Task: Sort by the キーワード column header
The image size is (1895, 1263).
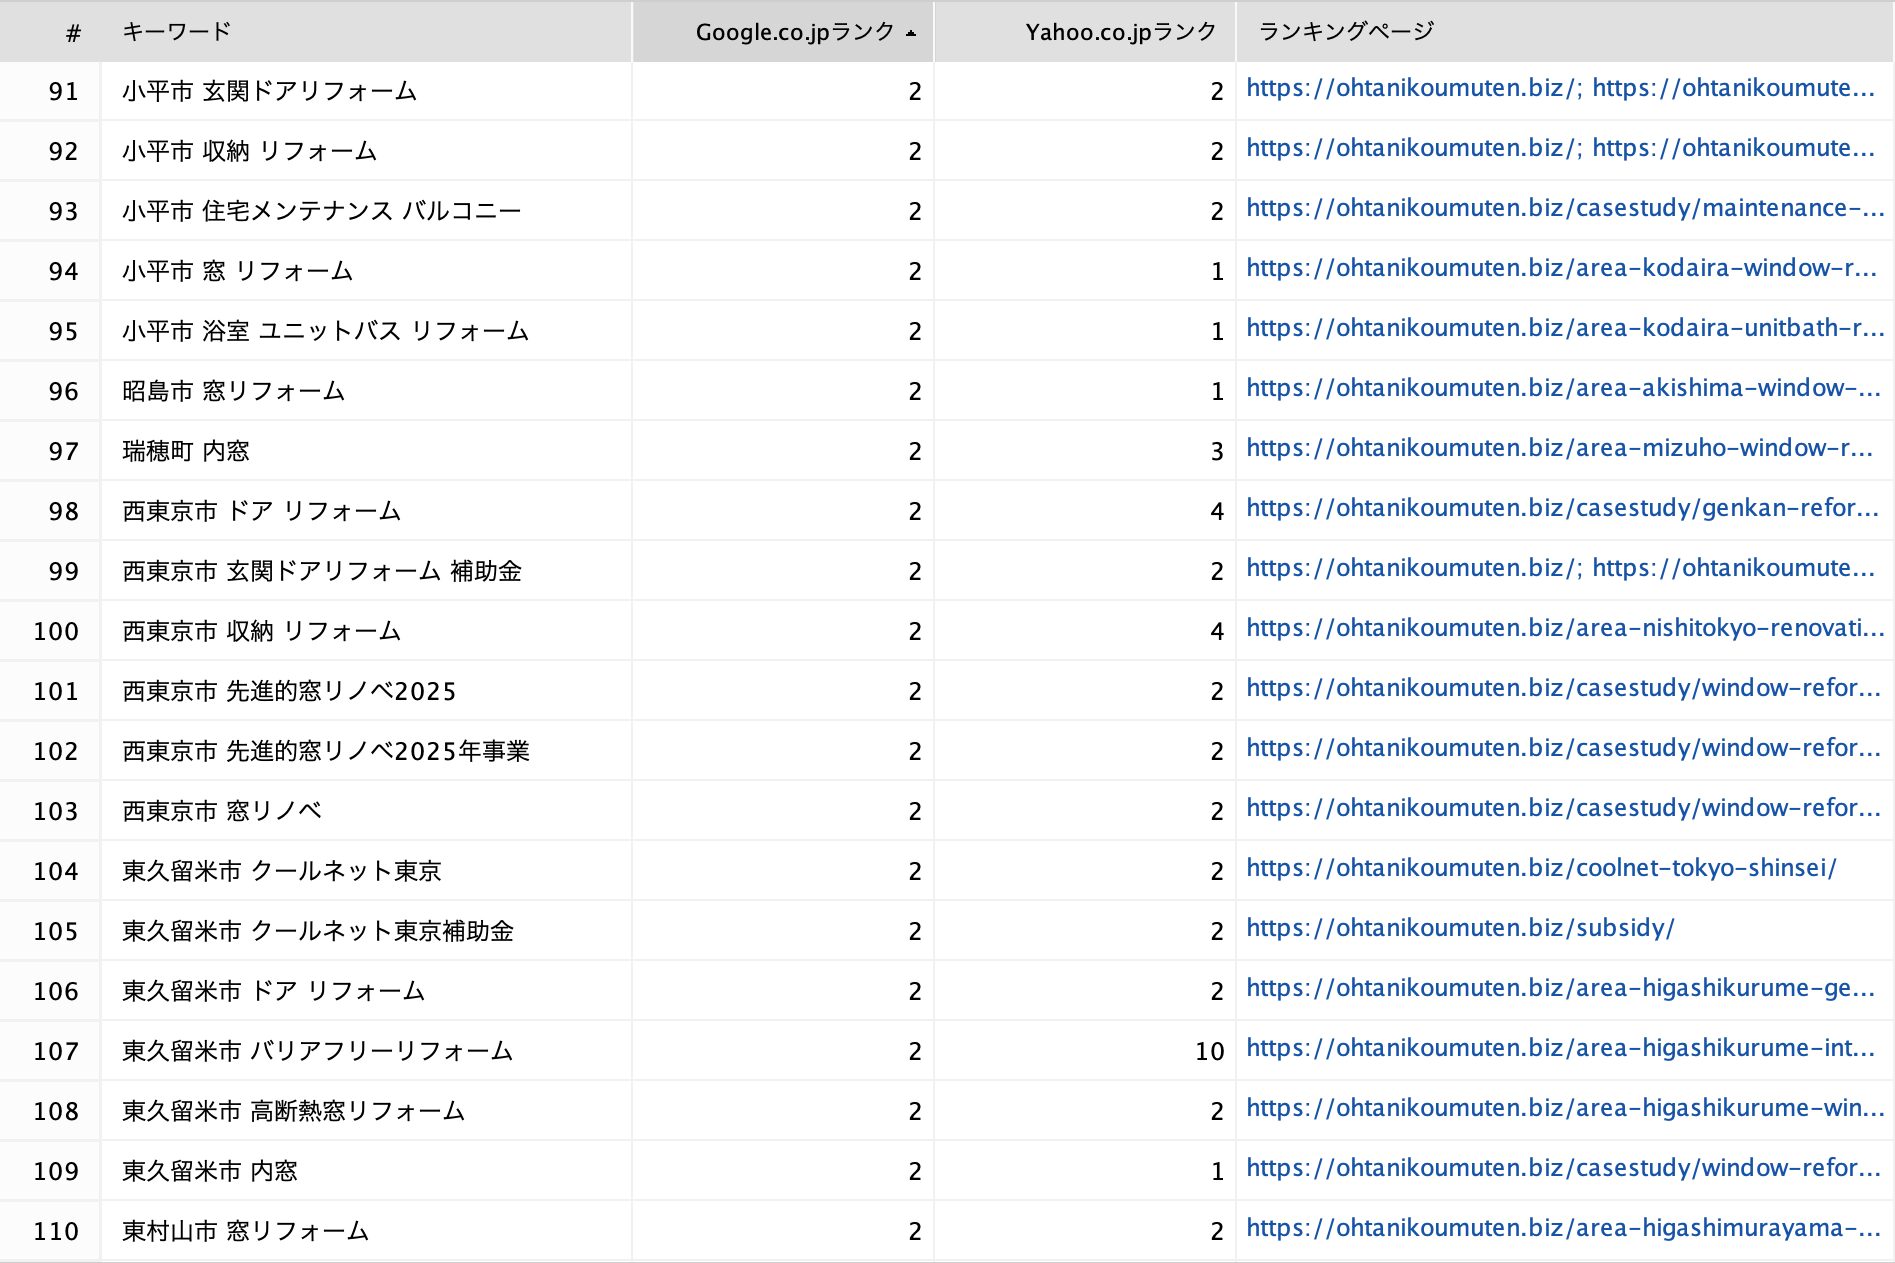Action: tap(176, 32)
